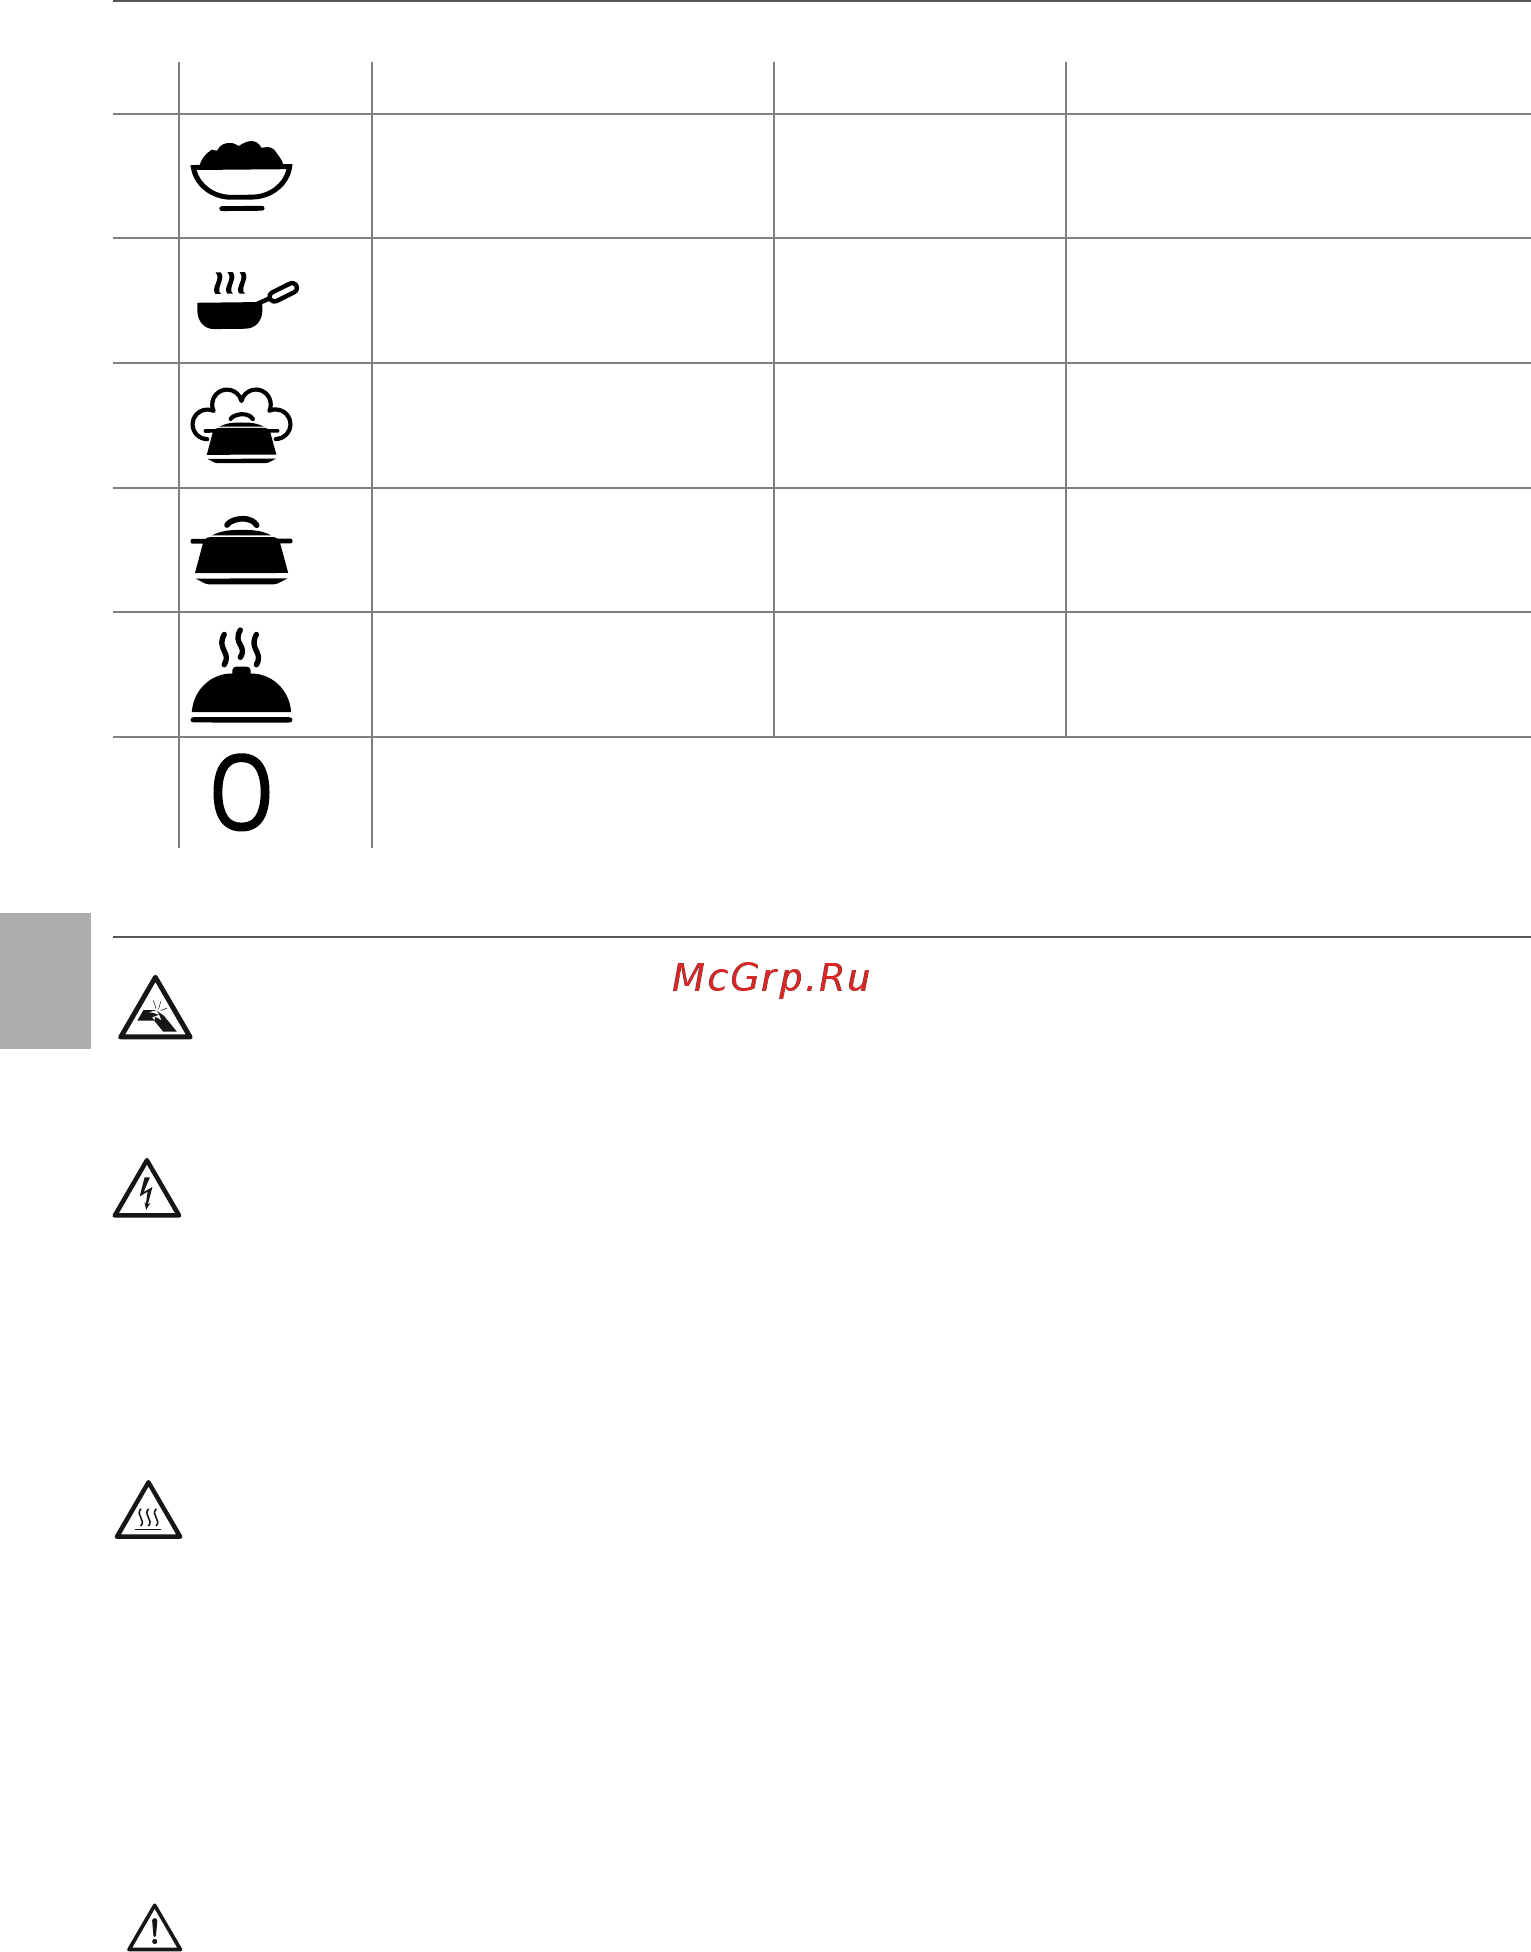Click the wide empty cell beside zero
The image size is (1531, 1952).
[x=952, y=793]
